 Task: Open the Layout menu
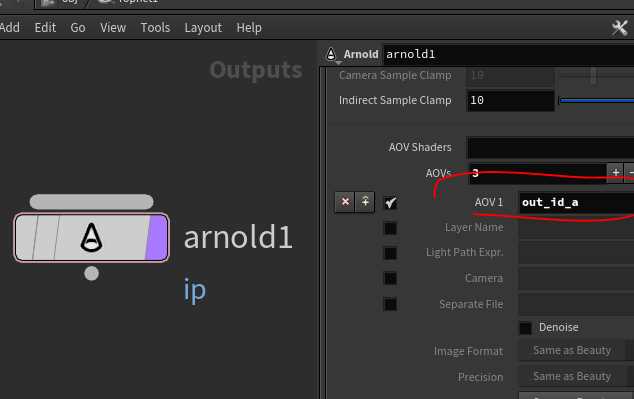tap(203, 28)
